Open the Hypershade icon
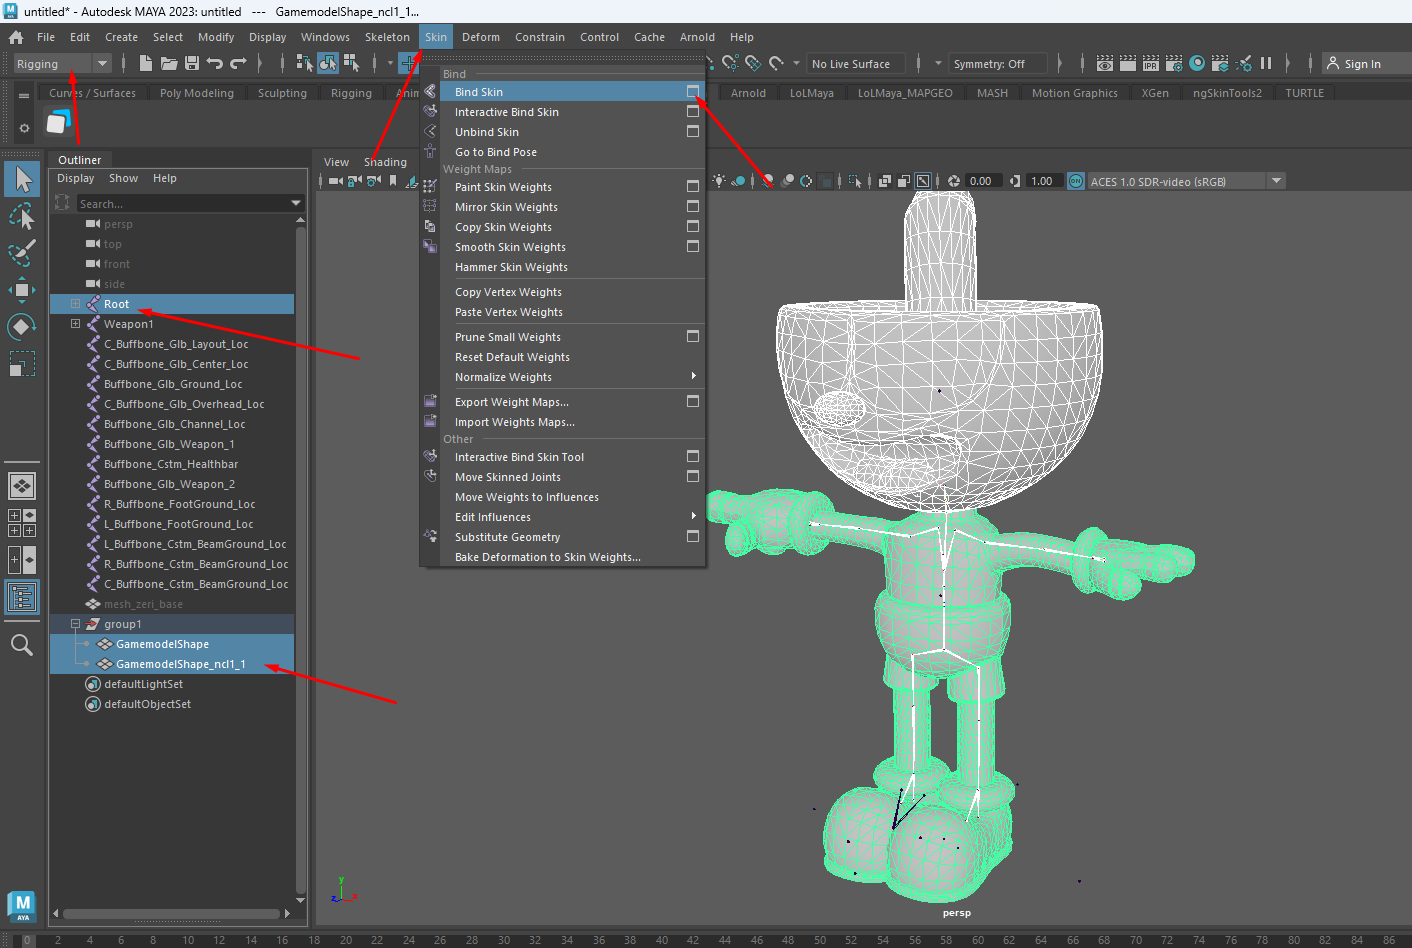This screenshot has width=1412, height=948. pyautogui.click(x=1197, y=63)
